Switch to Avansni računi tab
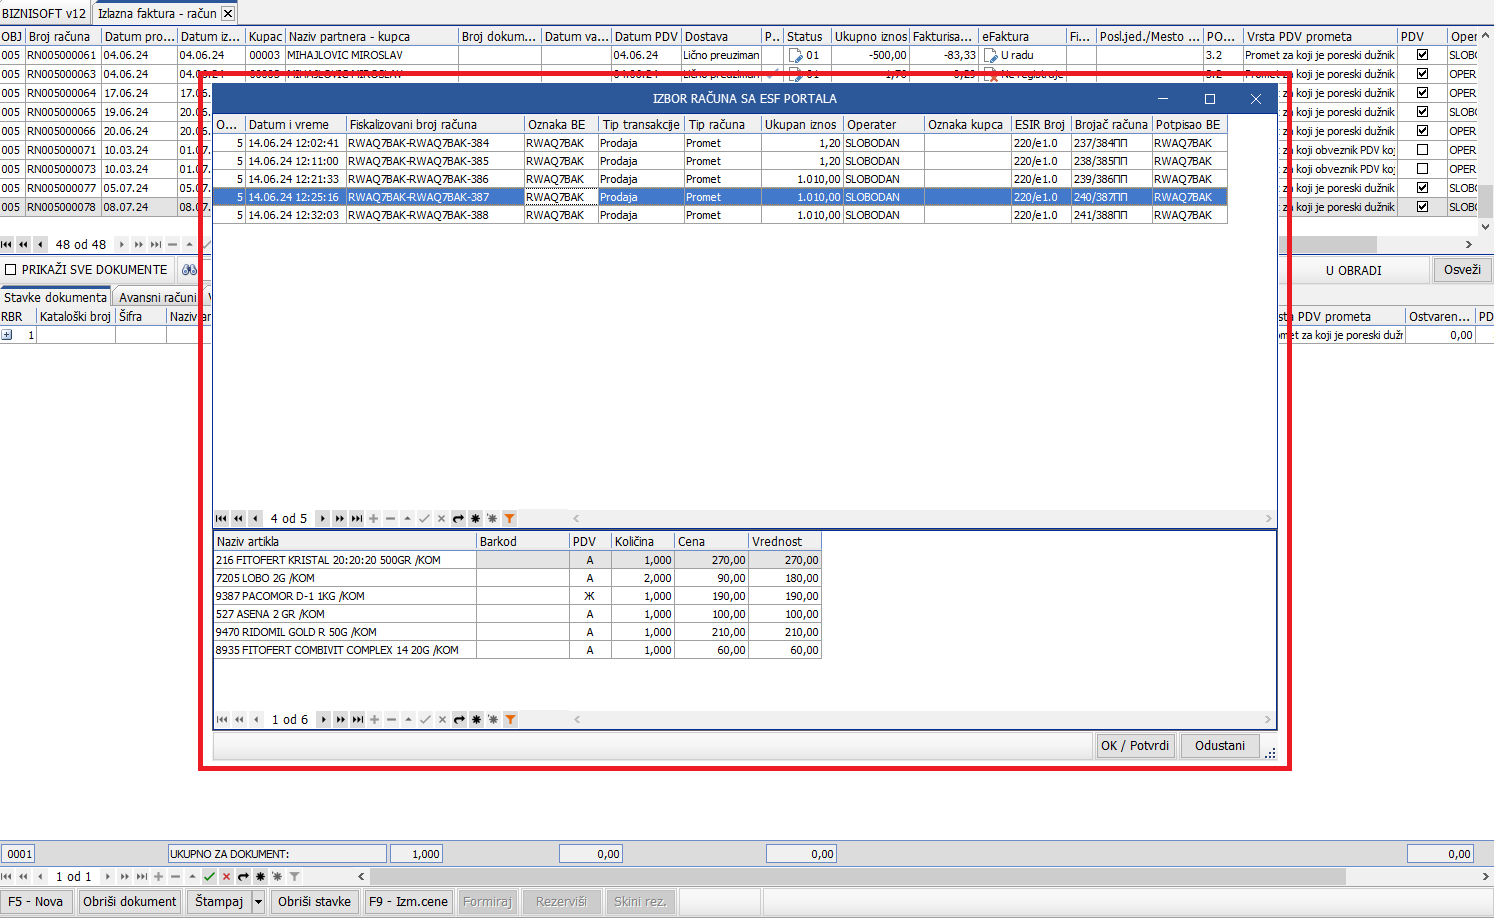The image size is (1494, 918). [x=157, y=297]
